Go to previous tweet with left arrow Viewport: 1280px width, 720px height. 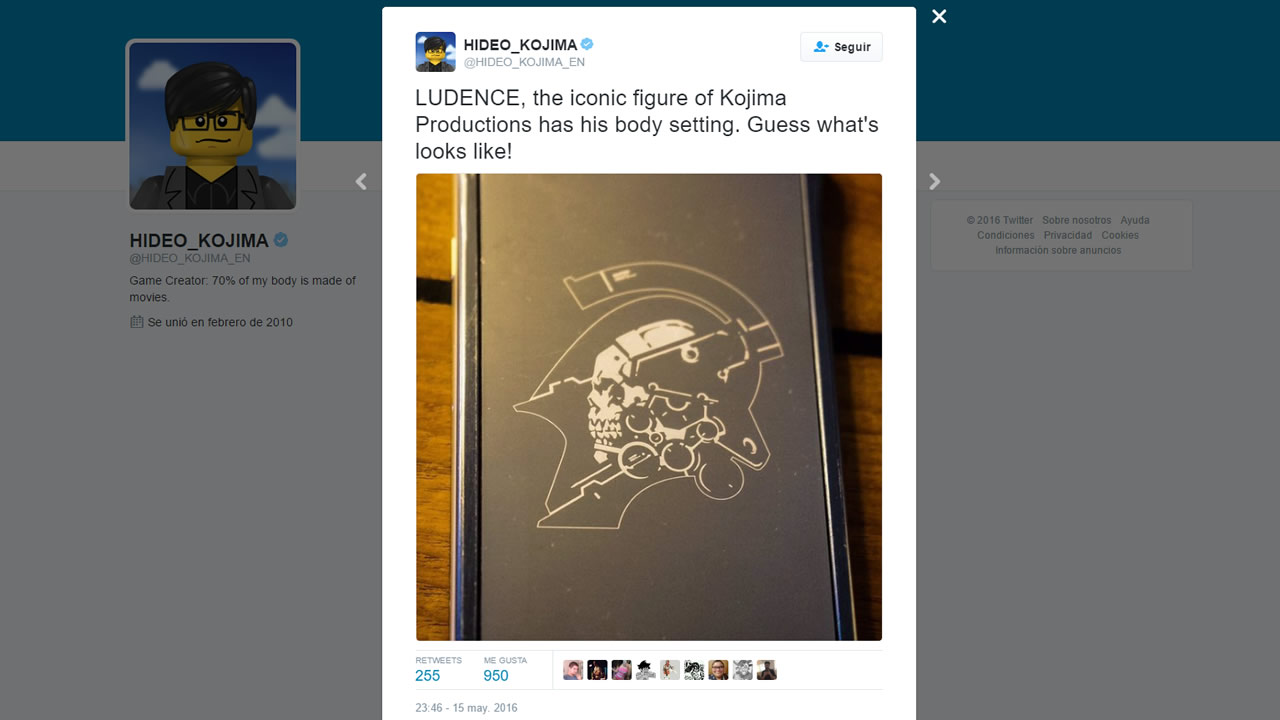[x=361, y=181]
